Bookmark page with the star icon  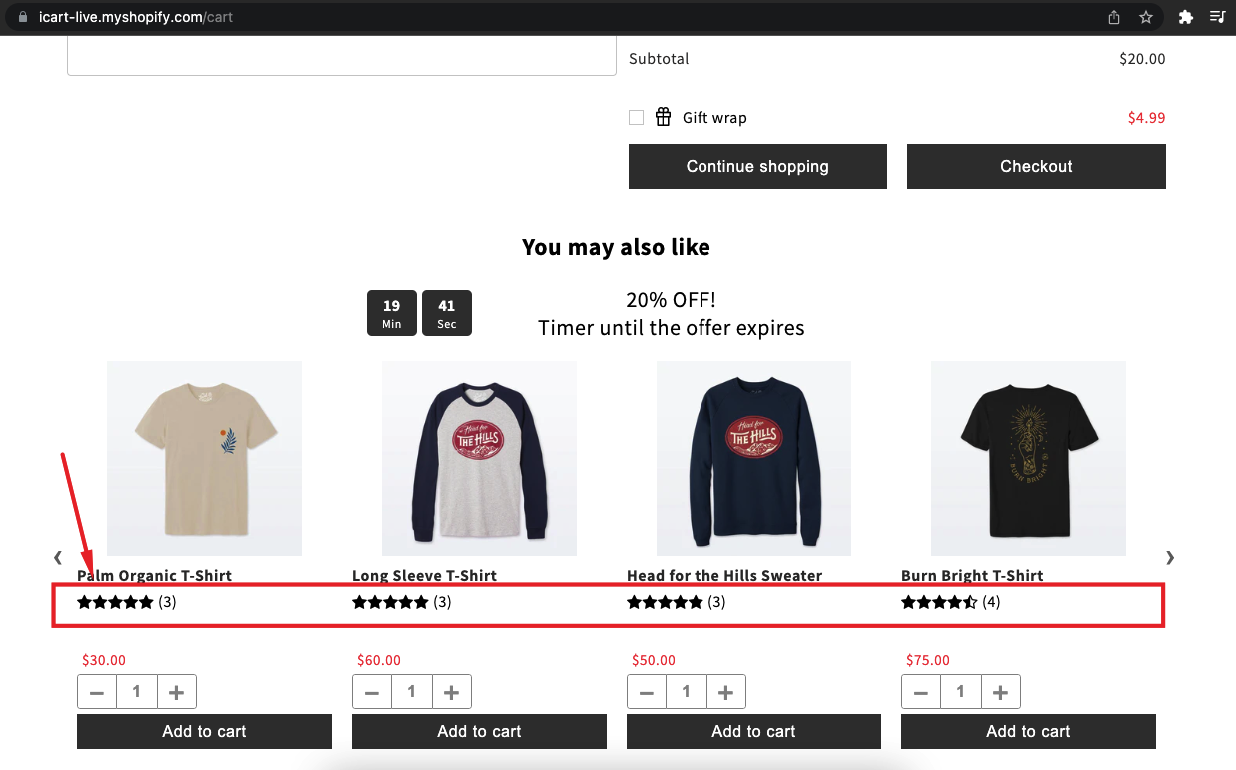1146,17
